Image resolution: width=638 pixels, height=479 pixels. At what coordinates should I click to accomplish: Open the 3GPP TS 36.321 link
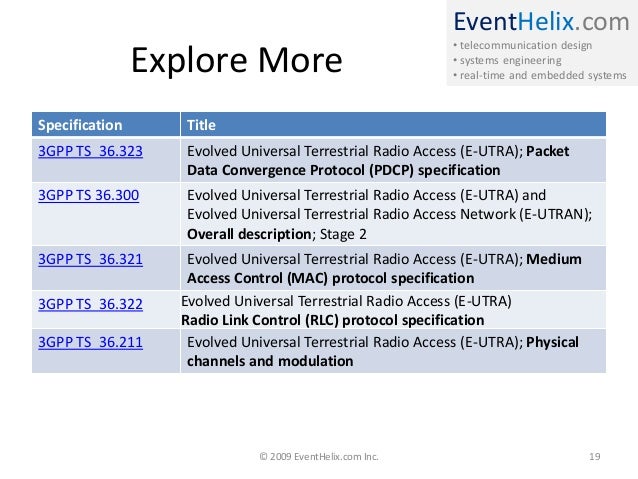coord(90,259)
